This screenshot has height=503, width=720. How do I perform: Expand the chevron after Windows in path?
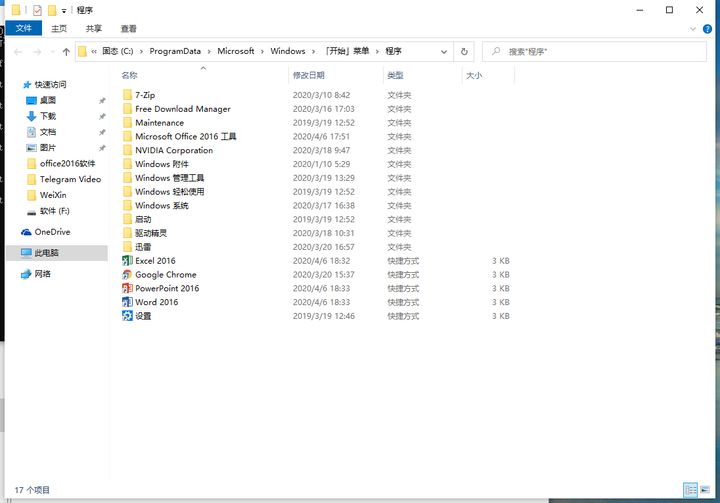(313, 51)
